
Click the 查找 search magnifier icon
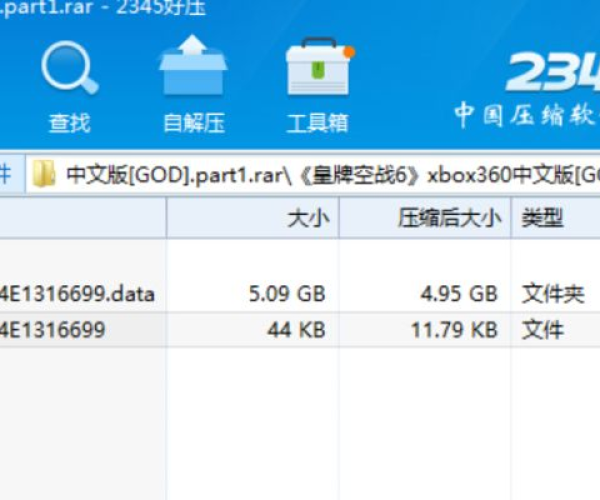coord(70,68)
